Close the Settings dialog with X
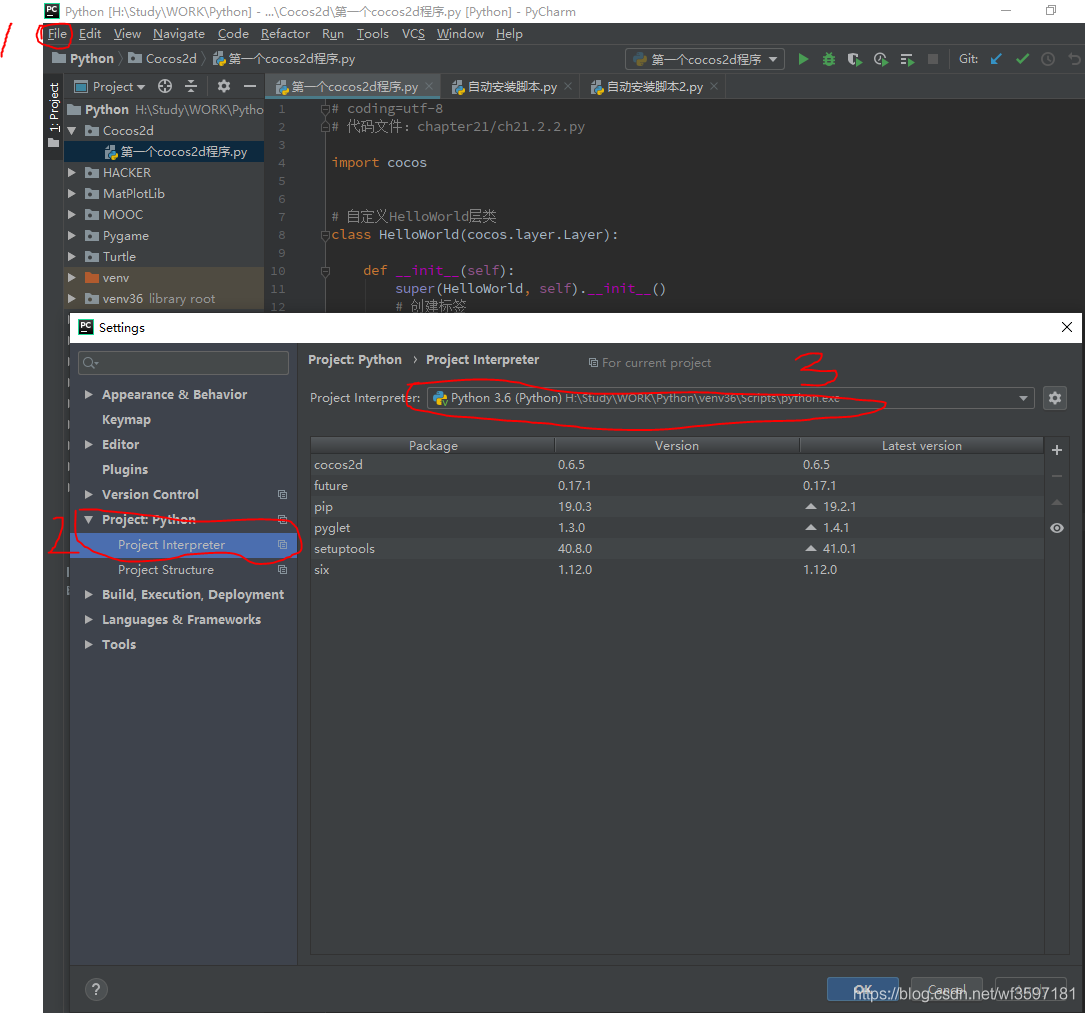Screen dimensions: 1085x1013 click(x=1066, y=327)
